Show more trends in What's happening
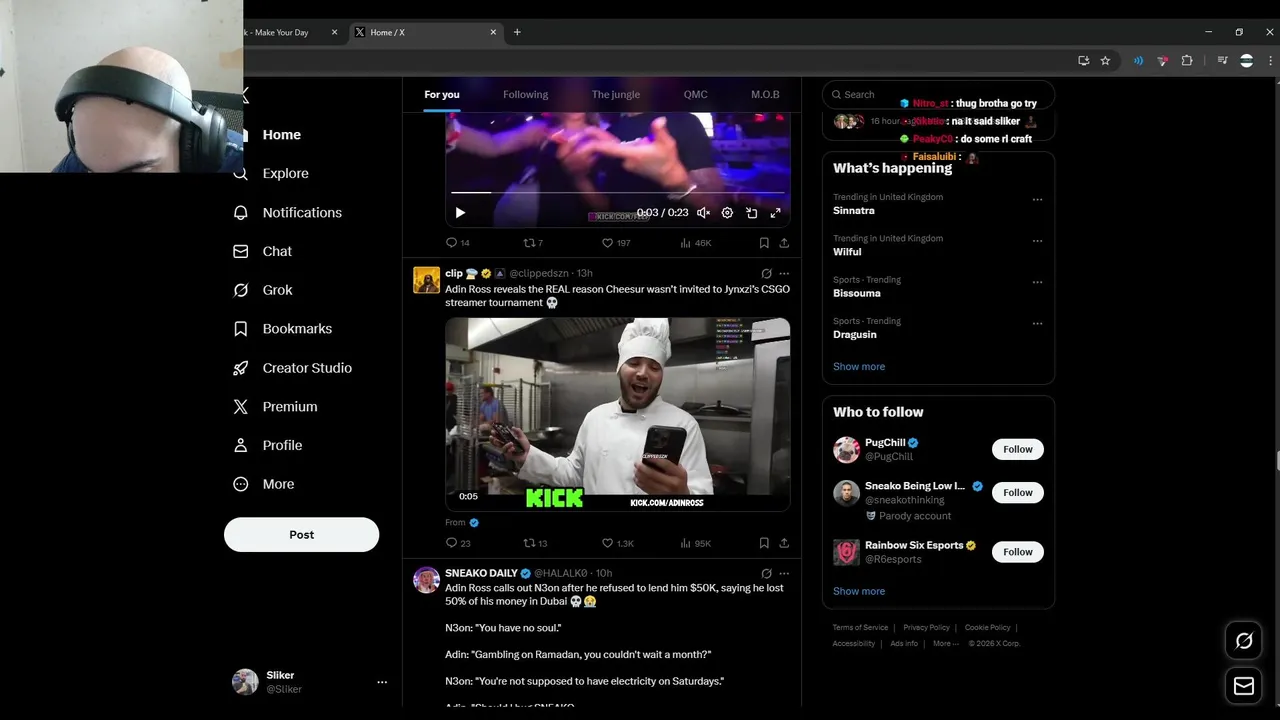This screenshot has height=720, width=1280. [x=859, y=367]
